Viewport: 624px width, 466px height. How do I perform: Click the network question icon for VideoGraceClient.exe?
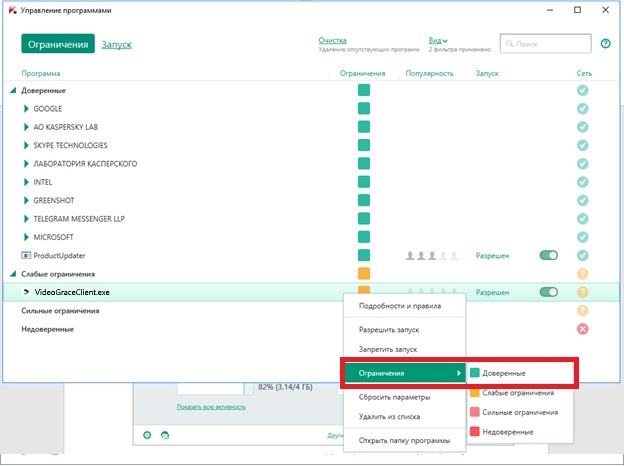click(x=583, y=292)
